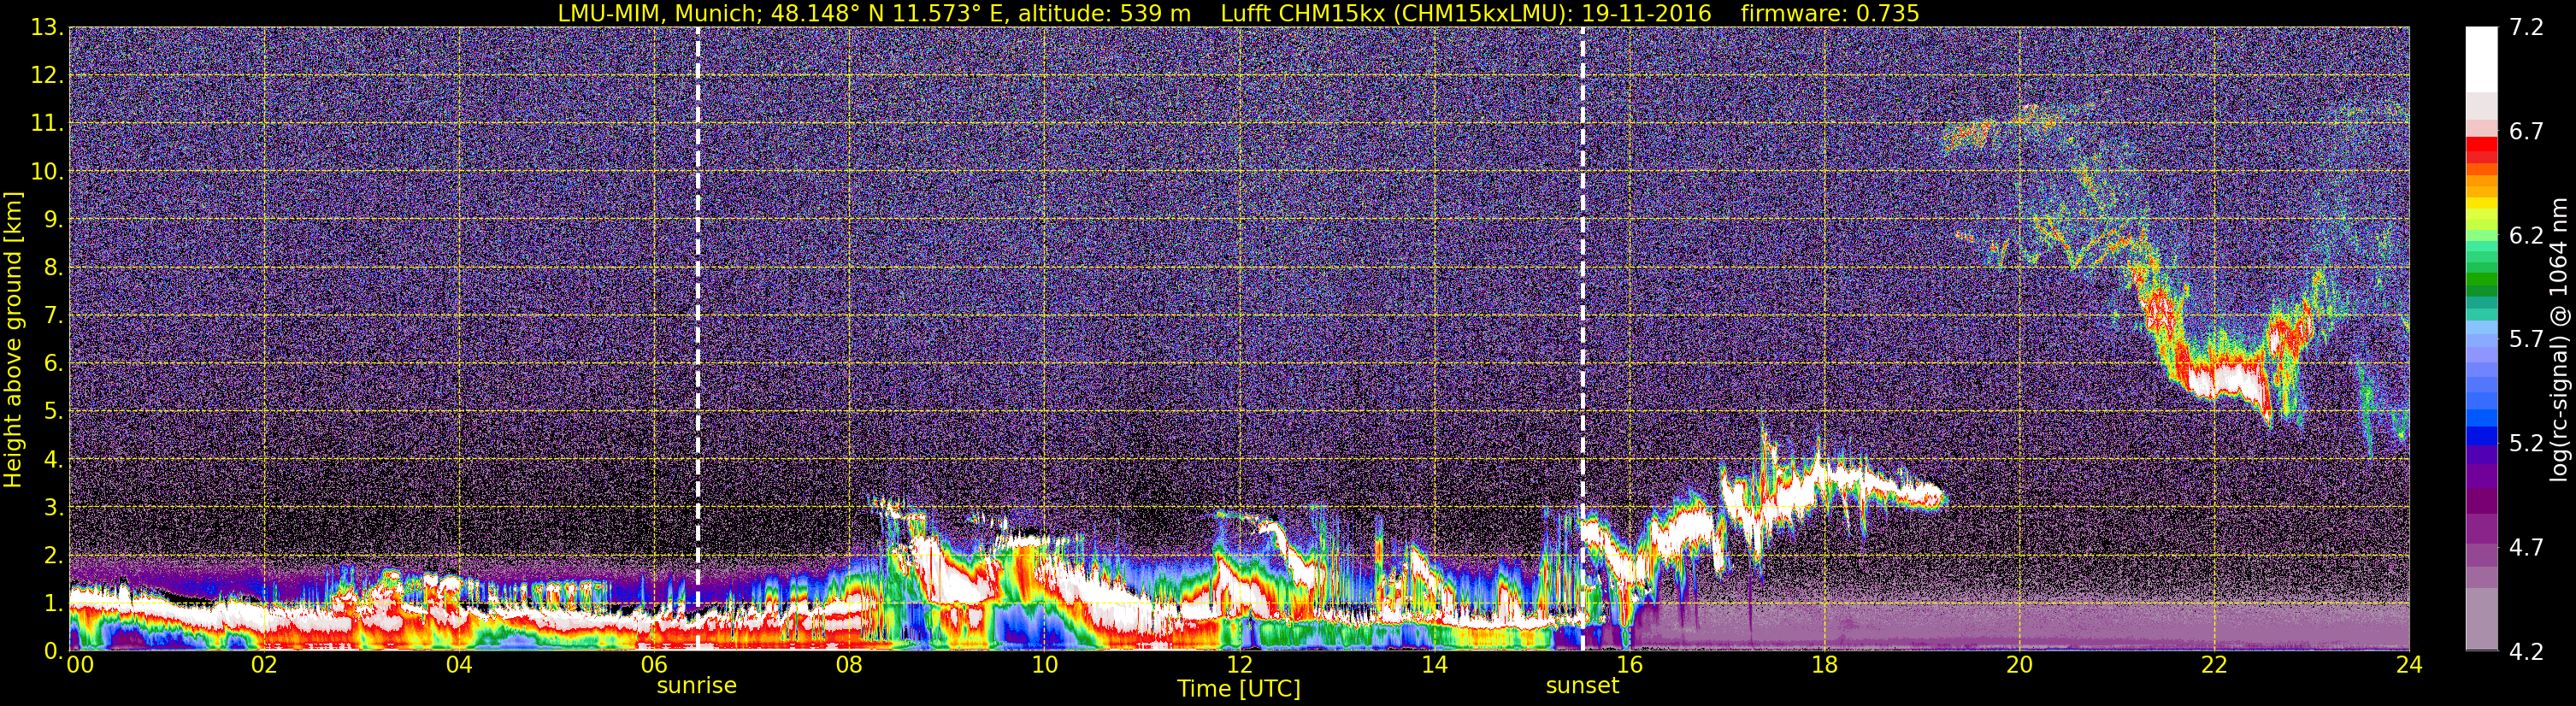The height and width of the screenshot is (706, 2576).
Task: Click the height axis tick label 9
Action: 52,219
